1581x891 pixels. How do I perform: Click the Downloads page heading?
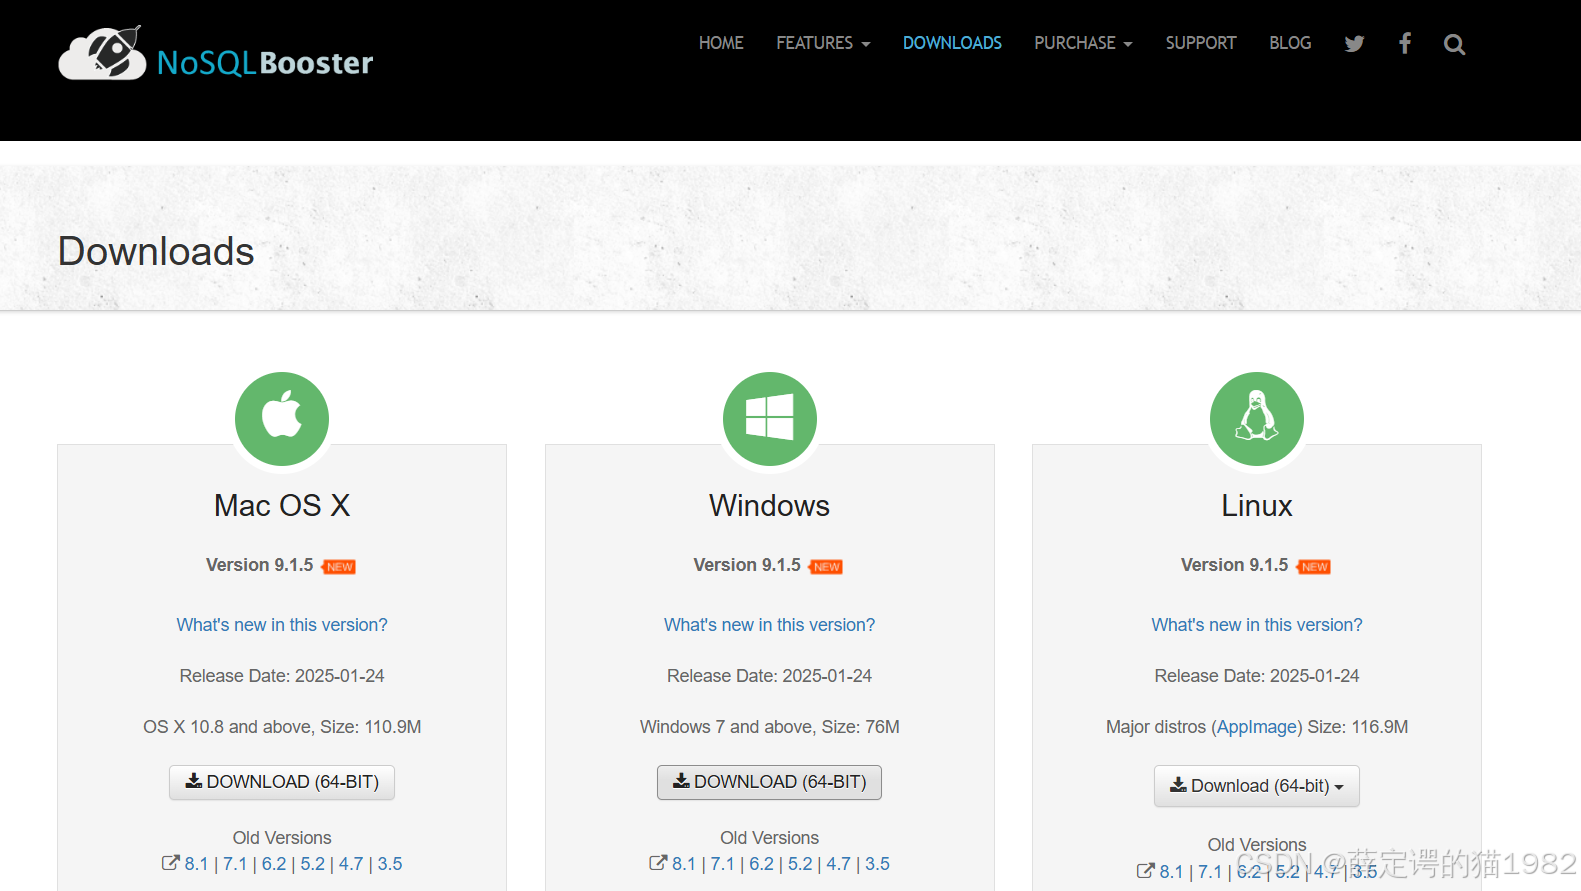point(156,251)
